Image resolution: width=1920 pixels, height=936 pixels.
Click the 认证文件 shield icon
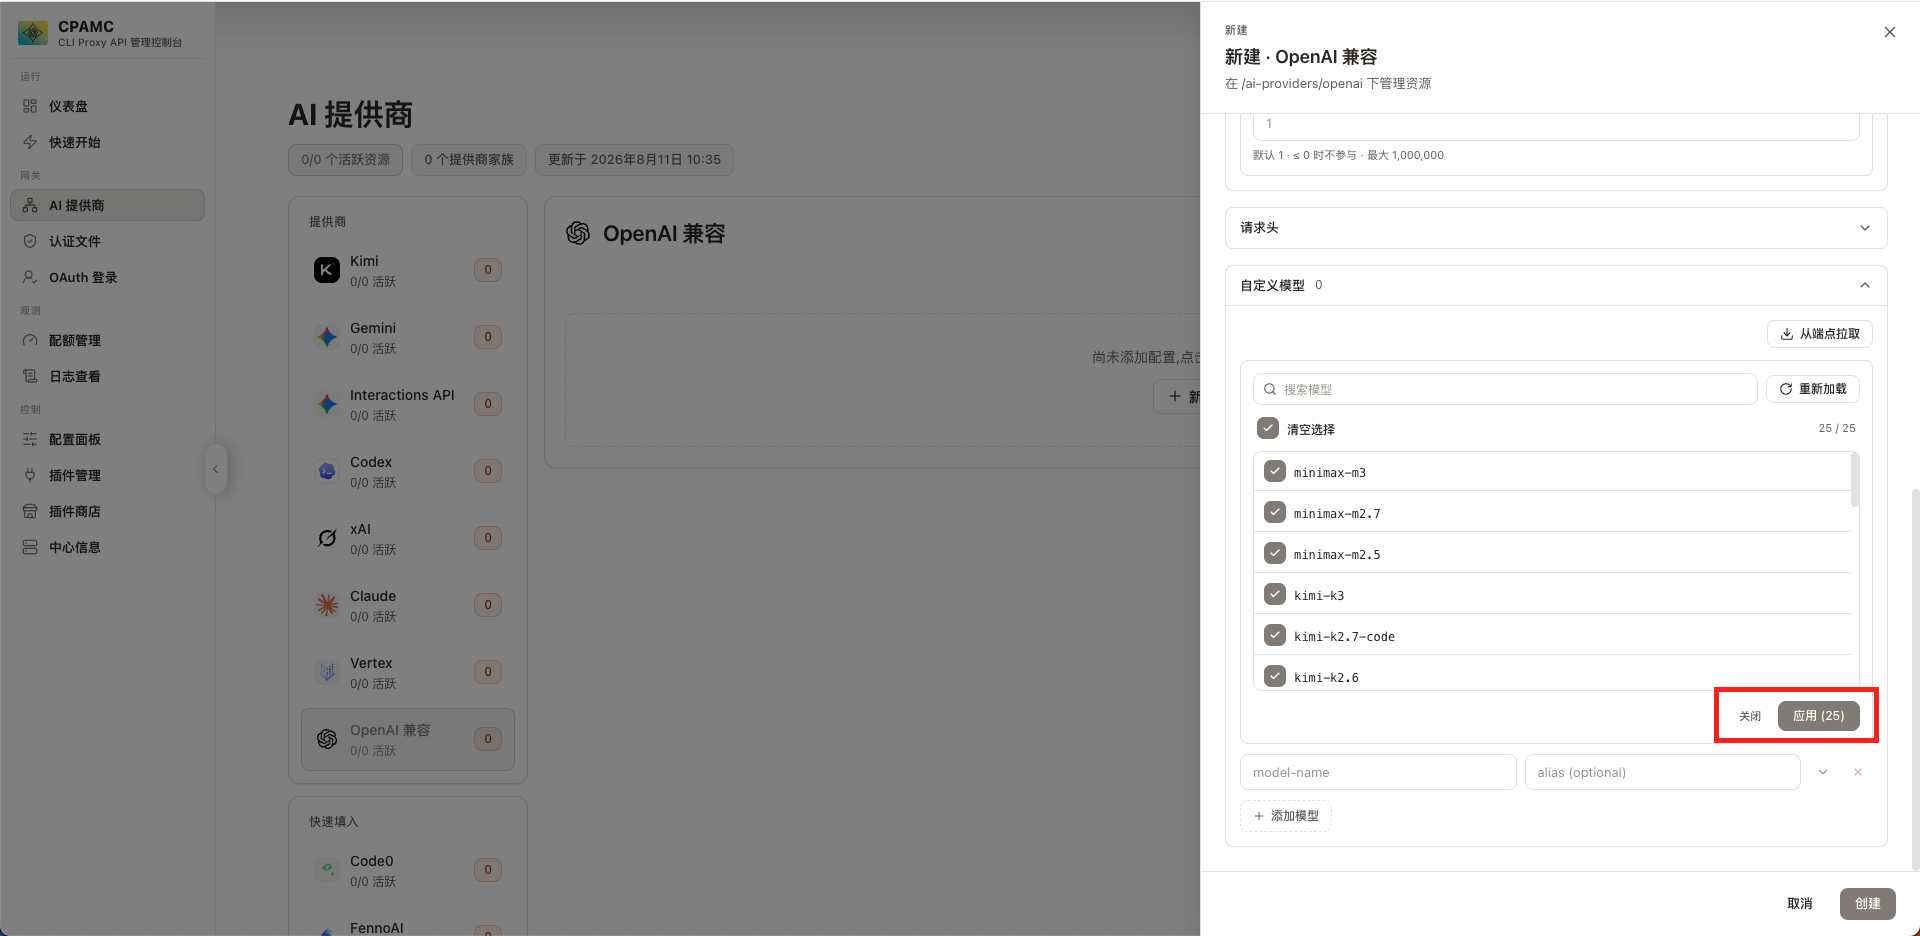coord(30,241)
